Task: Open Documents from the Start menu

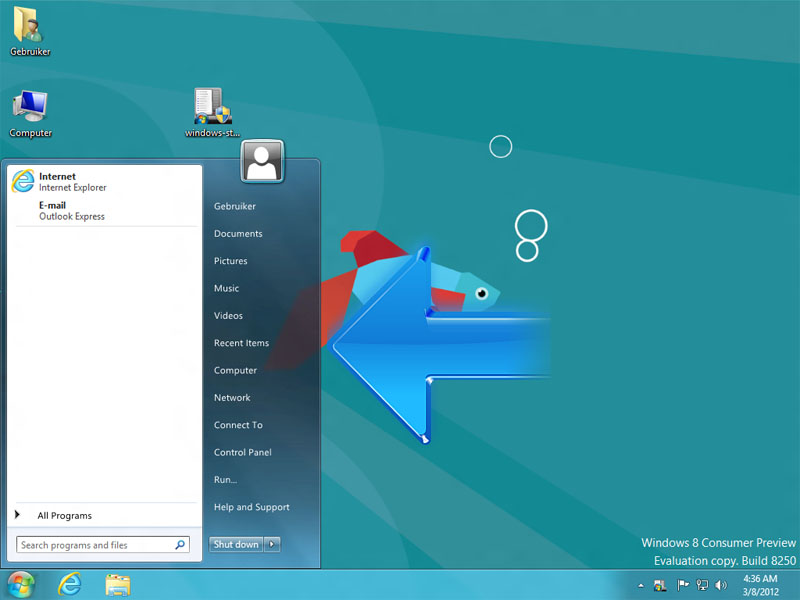Action: 238,234
